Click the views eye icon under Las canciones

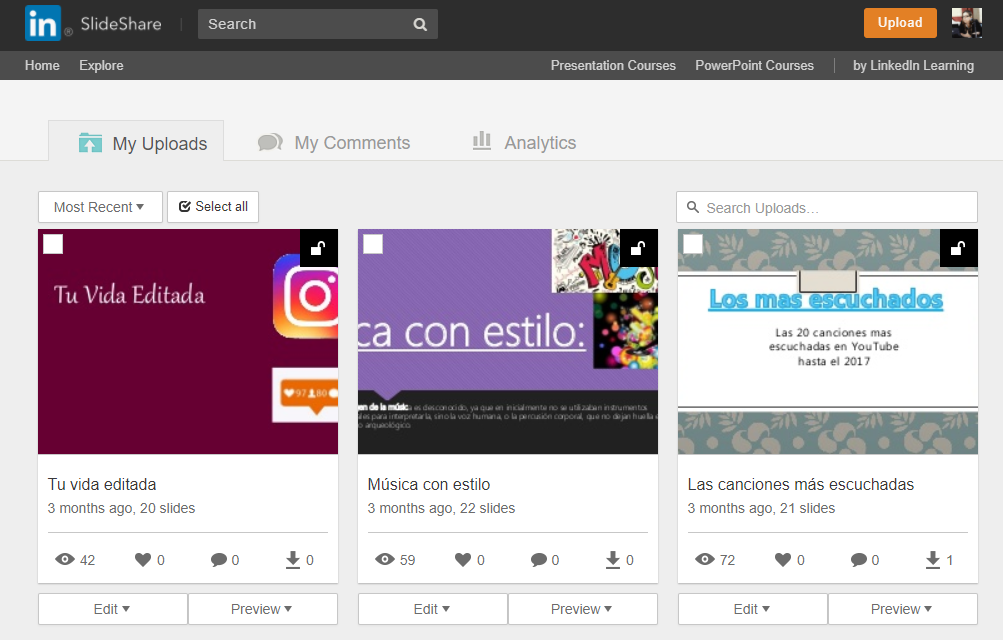pyautogui.click(x=705, y=560)
